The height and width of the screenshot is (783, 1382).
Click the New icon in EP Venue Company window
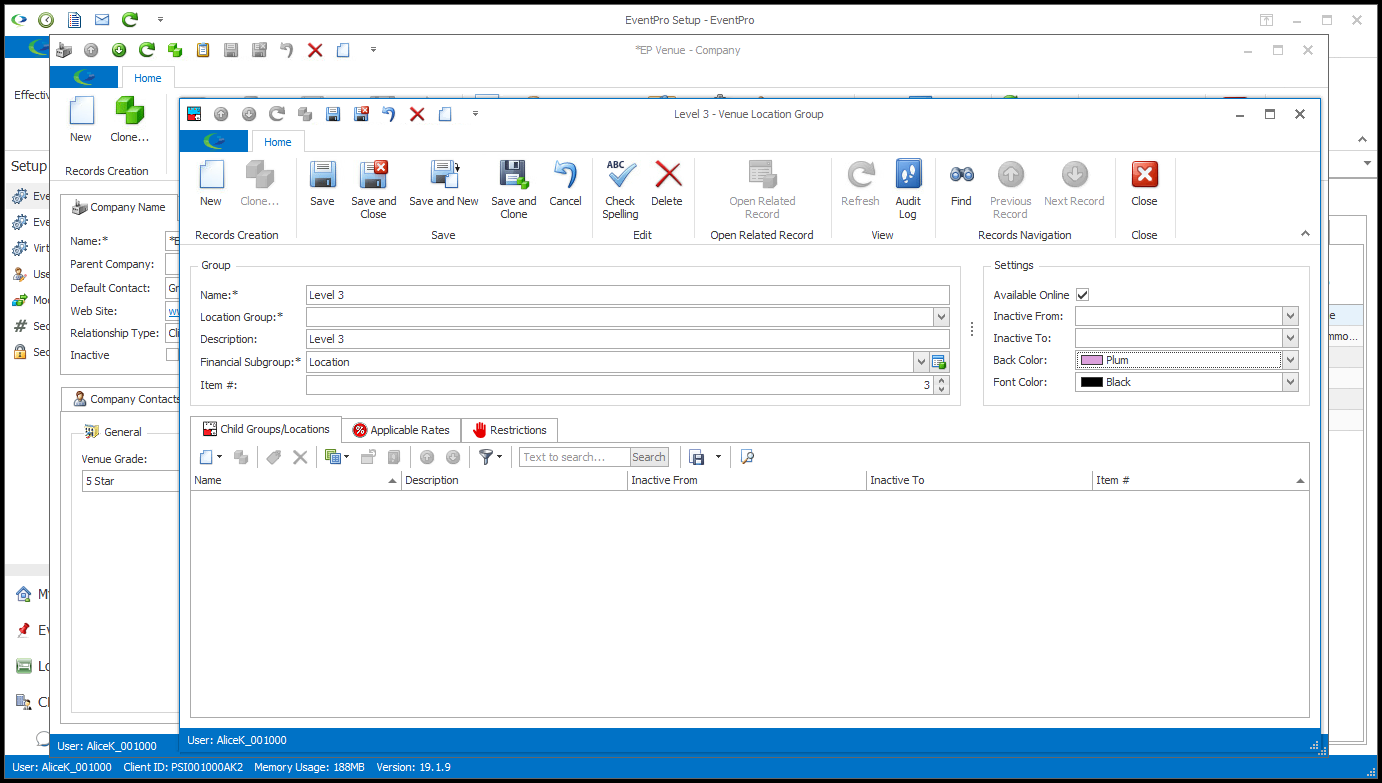(81, 110)
